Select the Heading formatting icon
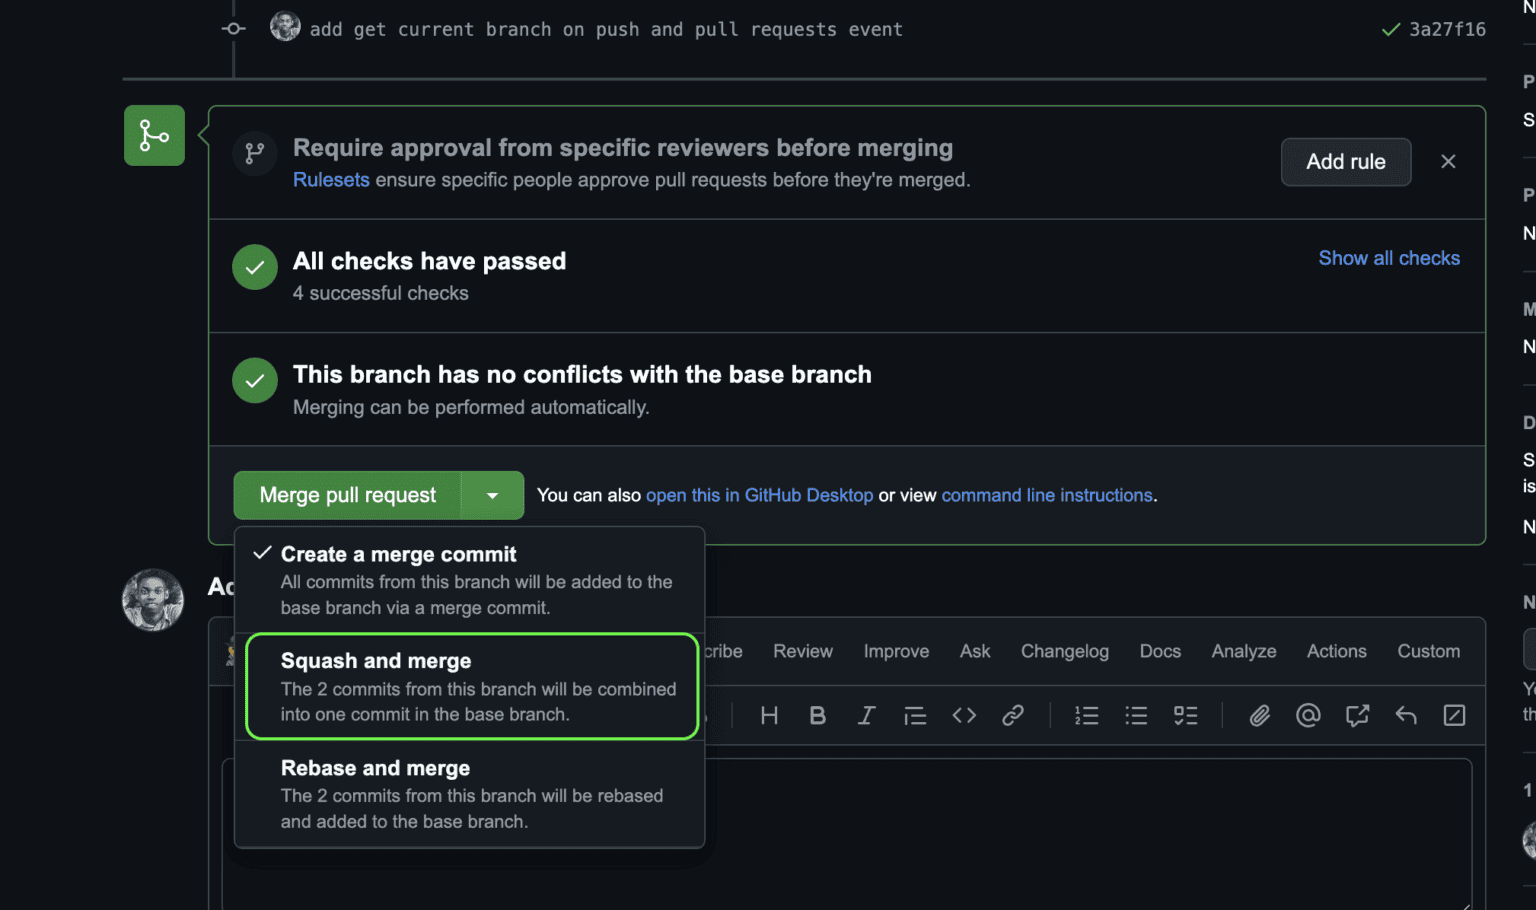1536x910 pixels. point(768,715)
